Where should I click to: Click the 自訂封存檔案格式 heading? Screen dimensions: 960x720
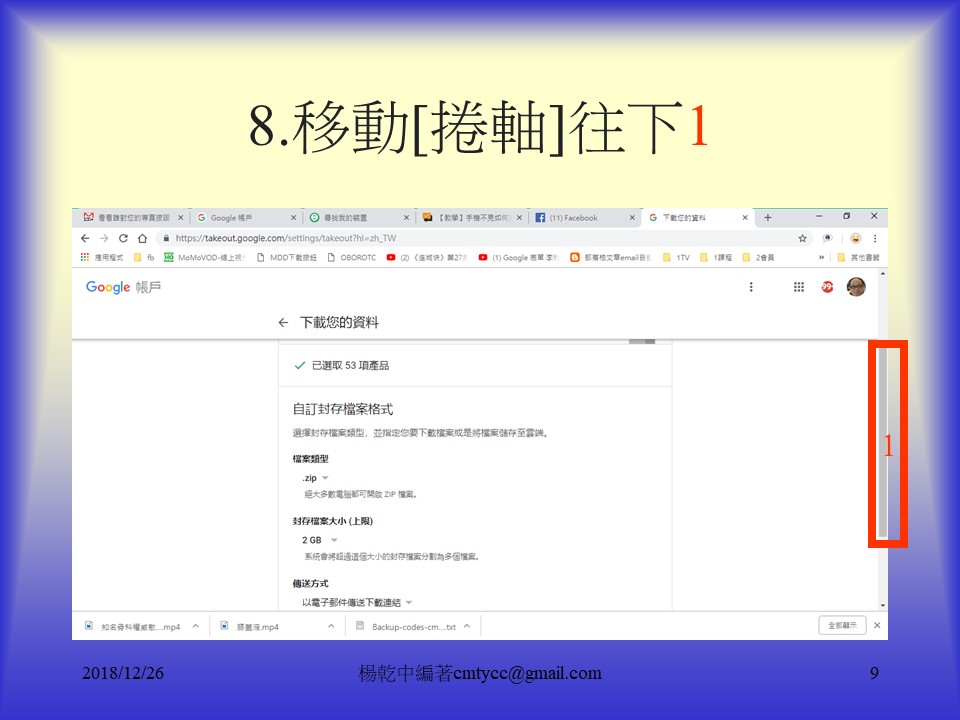tap(343, 409)
